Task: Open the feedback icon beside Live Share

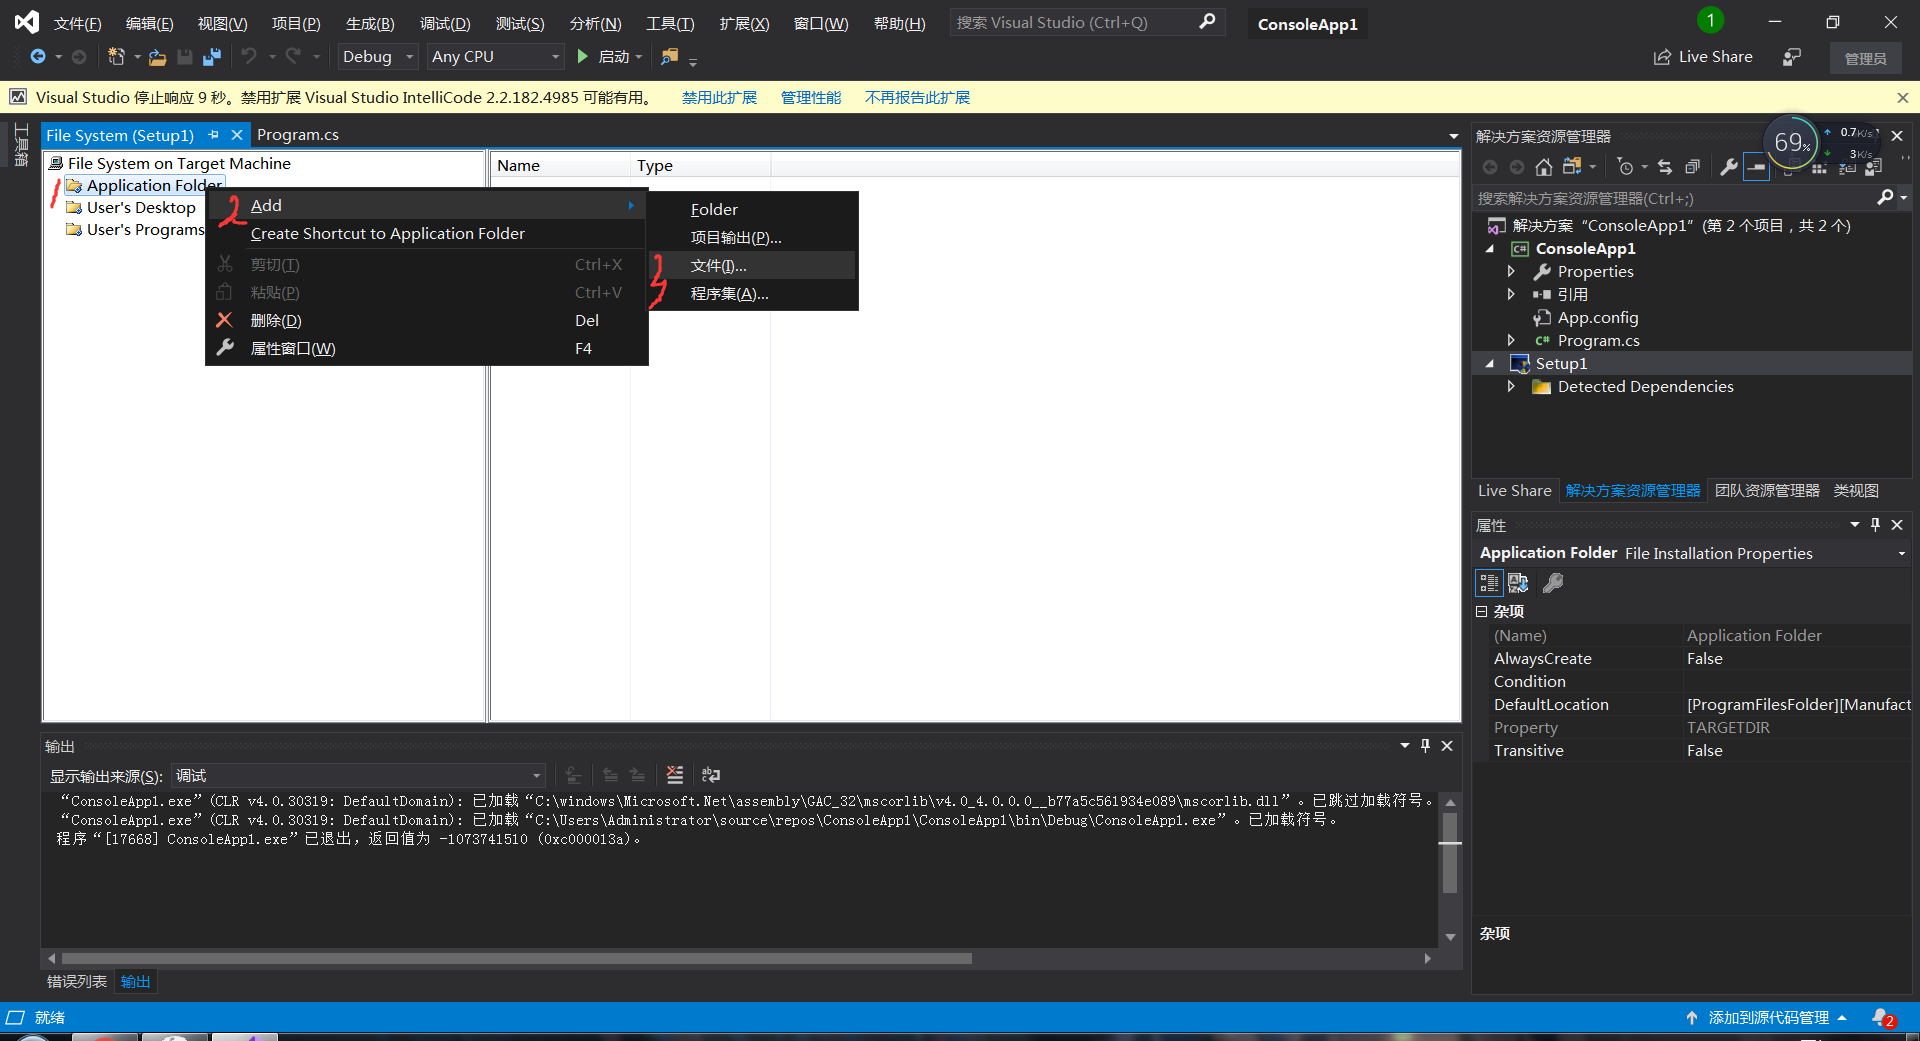Action: click(x=1792, y=57)
